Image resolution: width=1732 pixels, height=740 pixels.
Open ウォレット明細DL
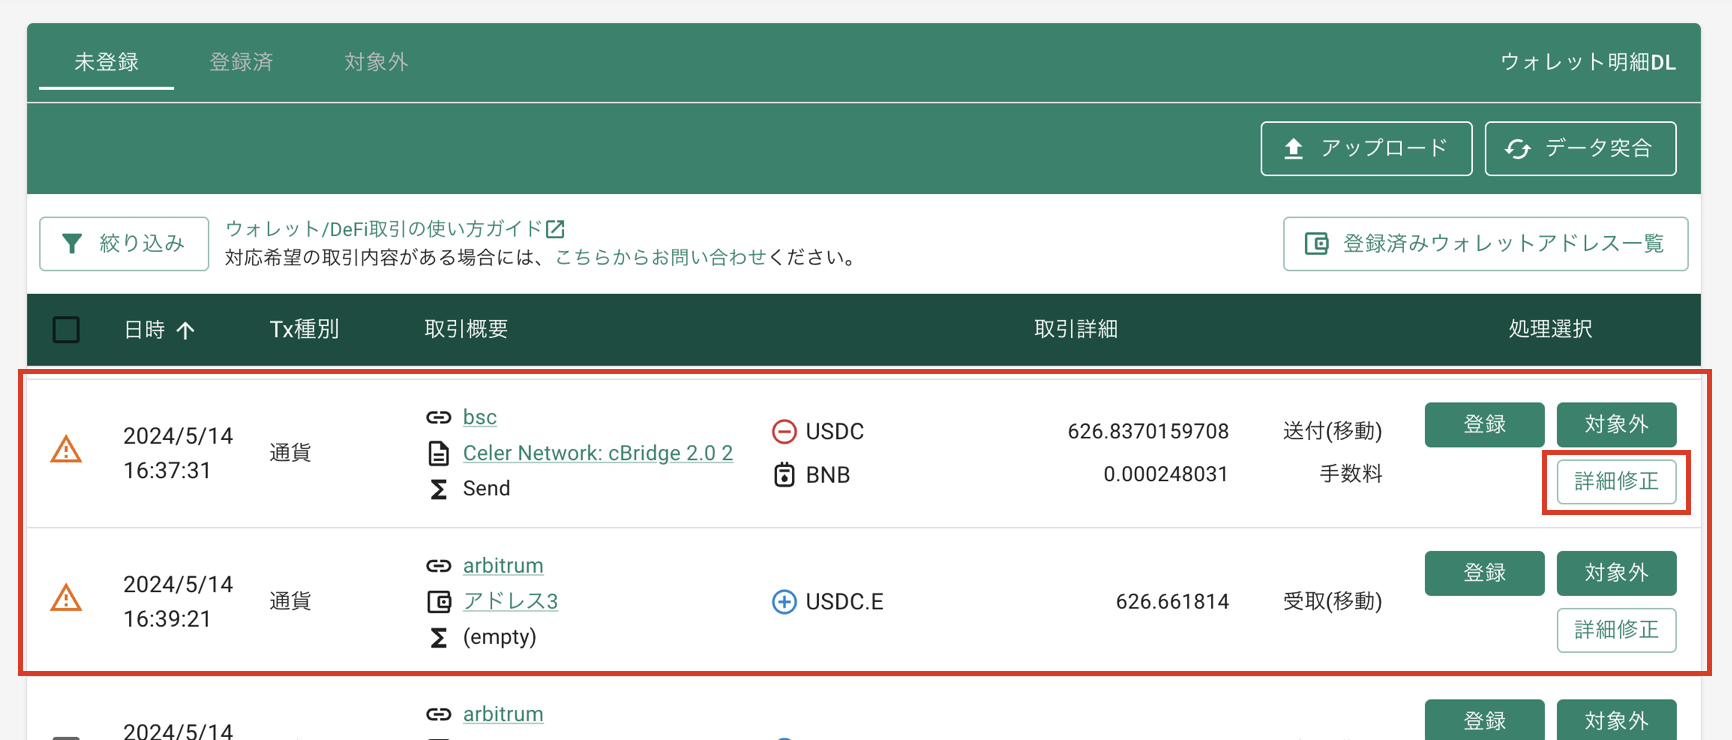[1587, 62]
